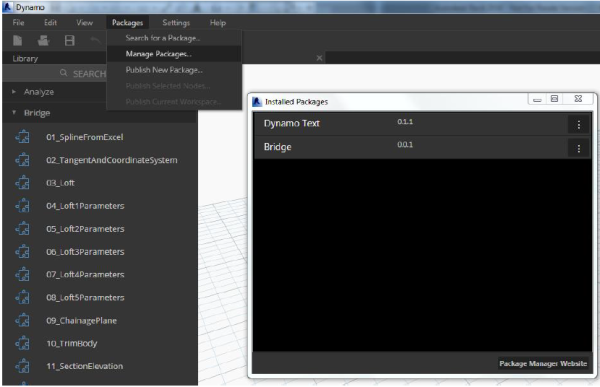Click the puzzle icon beside 07_Loft4Parameters
This screenshot has height=387, width=600.
(x=23, y=274)
